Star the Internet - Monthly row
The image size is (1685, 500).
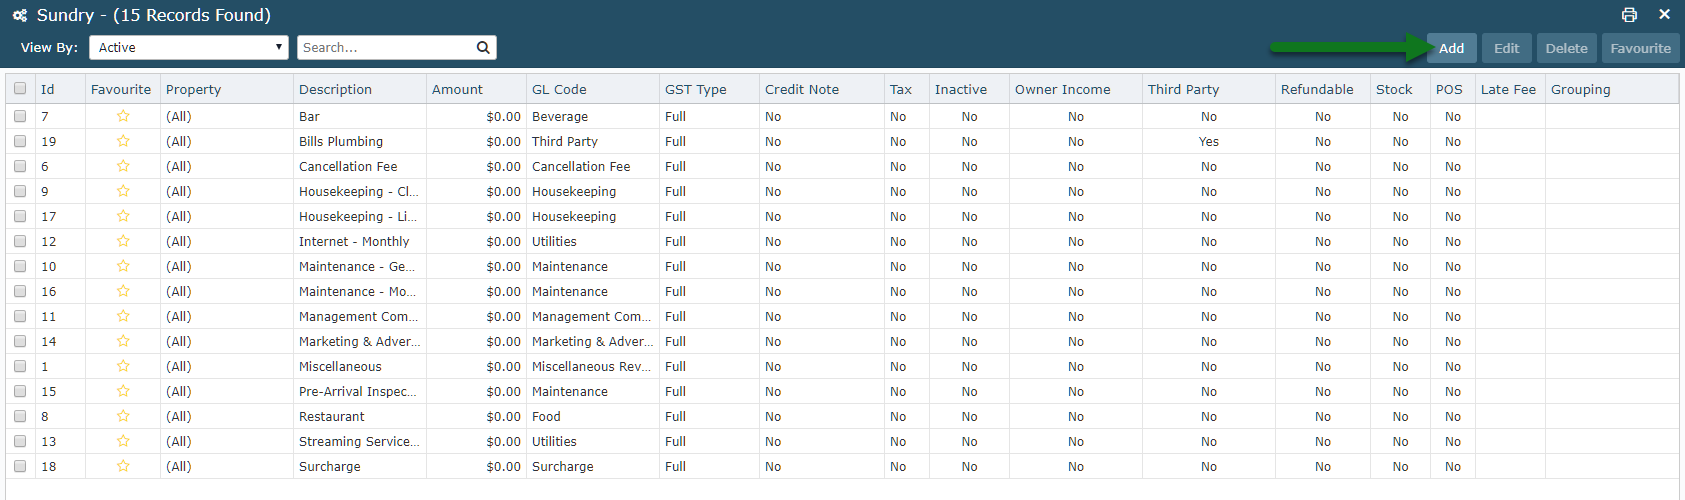click(x=123, y=241)
